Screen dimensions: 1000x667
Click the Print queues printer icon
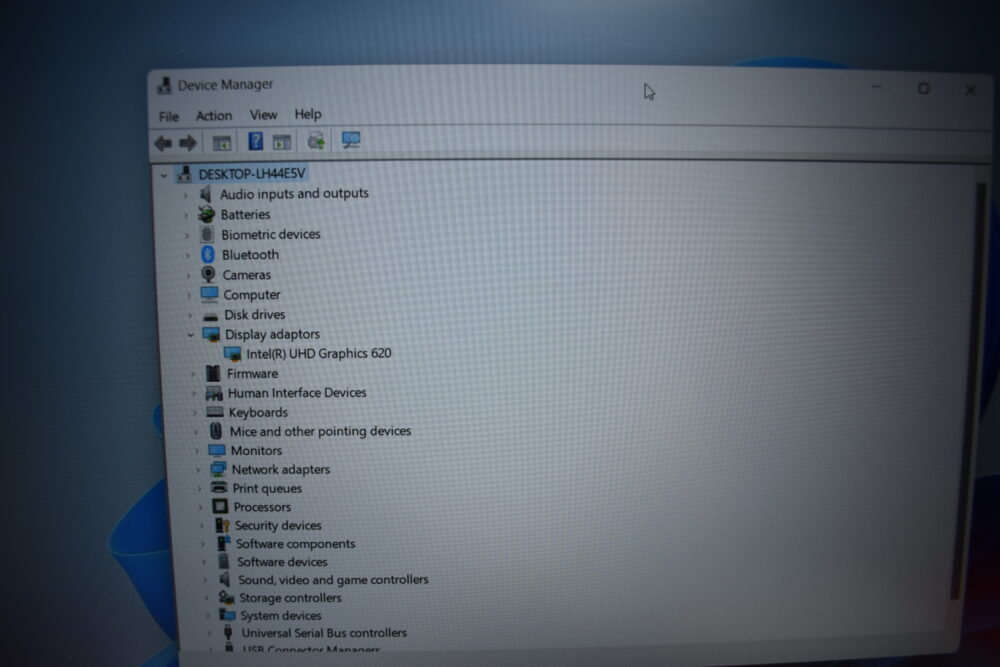click(x=219, y=488)
